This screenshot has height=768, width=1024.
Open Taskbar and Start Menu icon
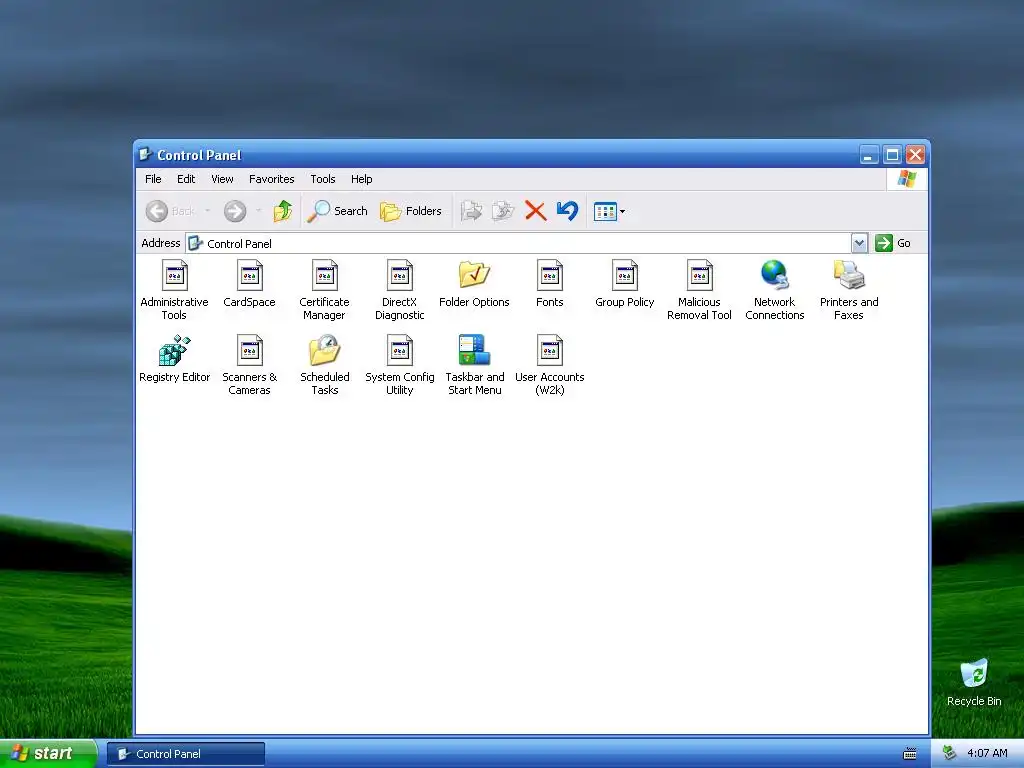click(x=474, y=350)
